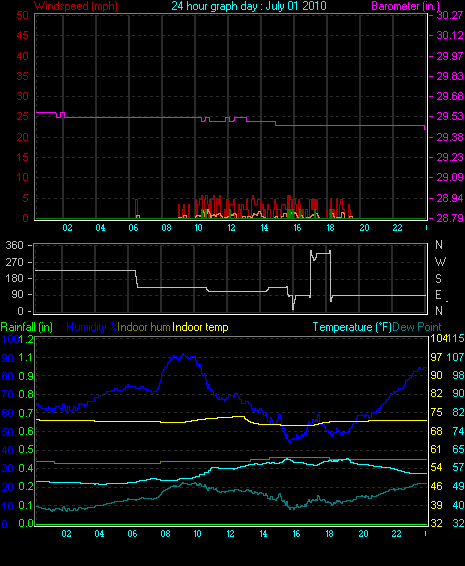This screenshot has width=465, height=566.
Task: Click the 'Windspeed (mph)' axis title
Action: [x=75, y=6]
